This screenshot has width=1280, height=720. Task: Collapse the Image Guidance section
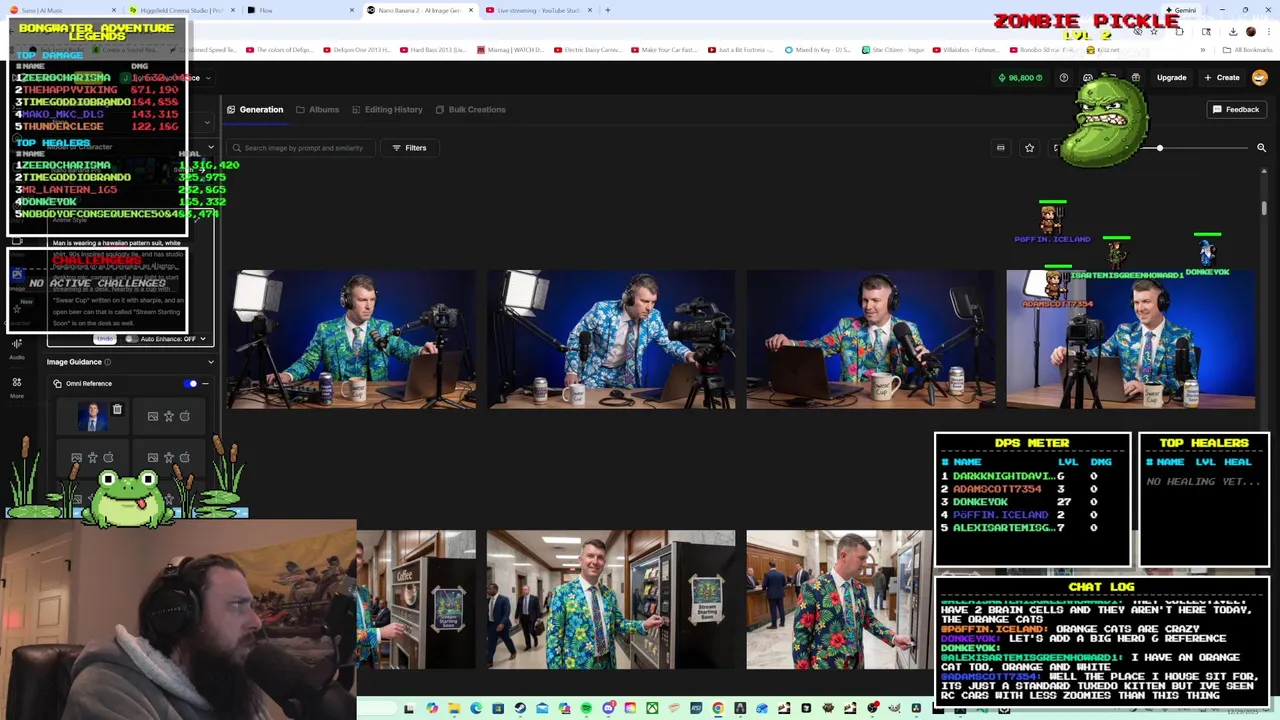point(210,362)
